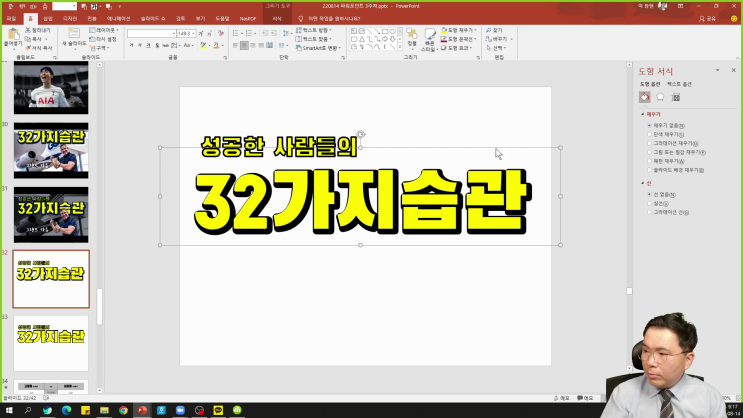Screen dimensions: 743x418
Task: Click the Share (공유) button
Action: tap(707, 18)
